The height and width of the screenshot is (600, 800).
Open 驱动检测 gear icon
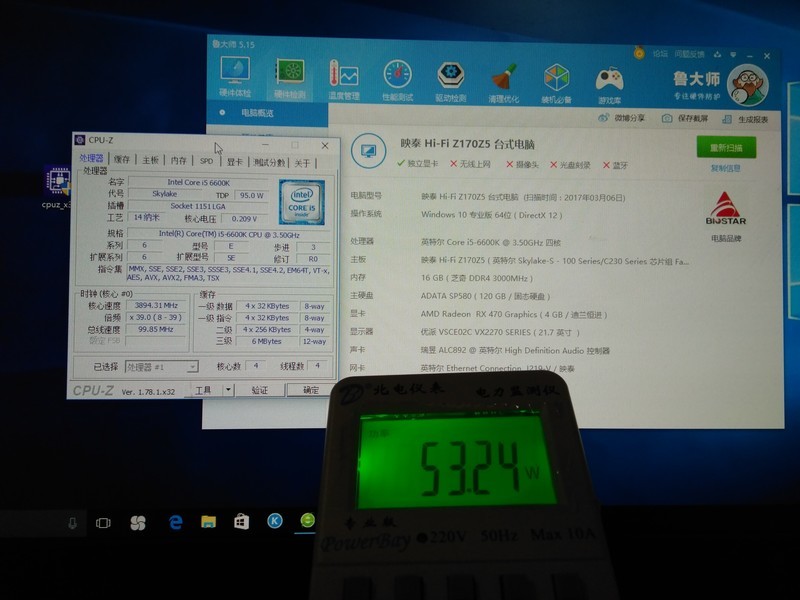click(451, 81)
